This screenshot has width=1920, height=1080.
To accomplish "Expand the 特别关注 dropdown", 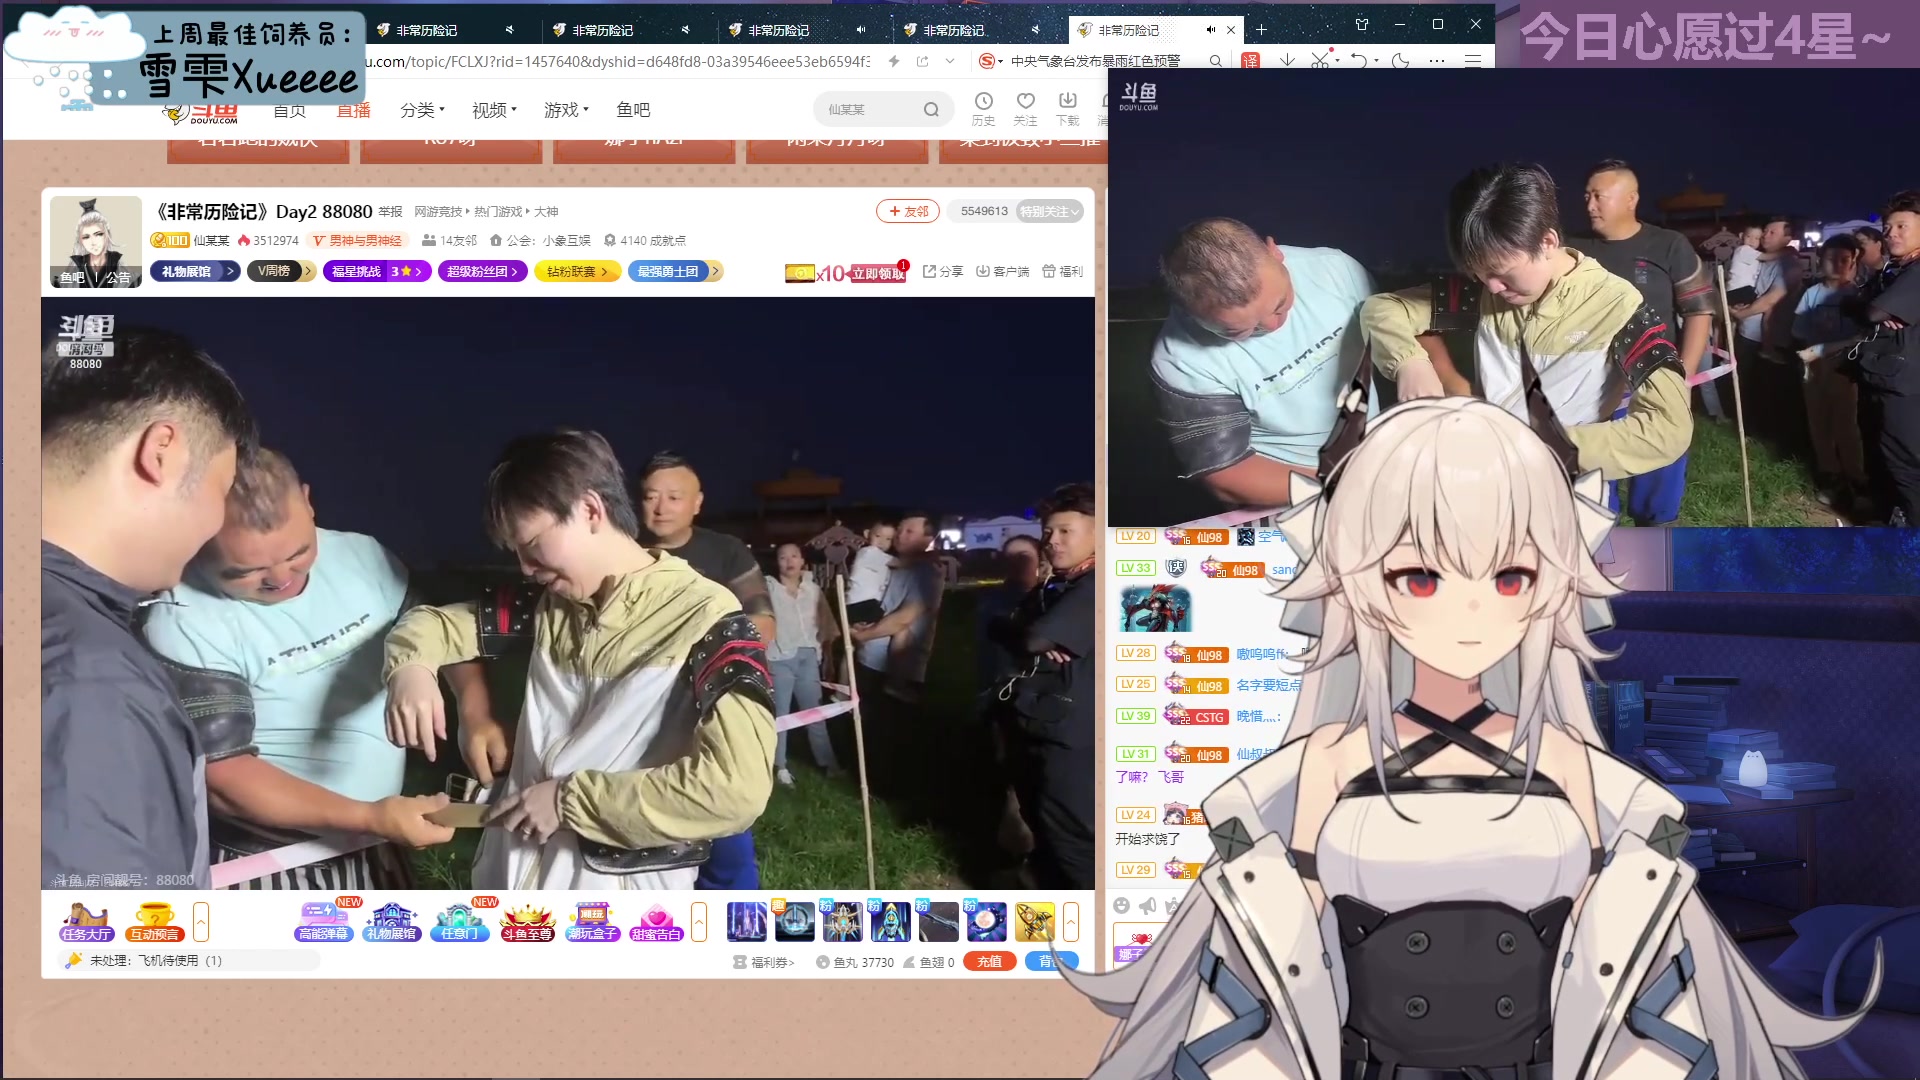I will [x=1049, y=211].
